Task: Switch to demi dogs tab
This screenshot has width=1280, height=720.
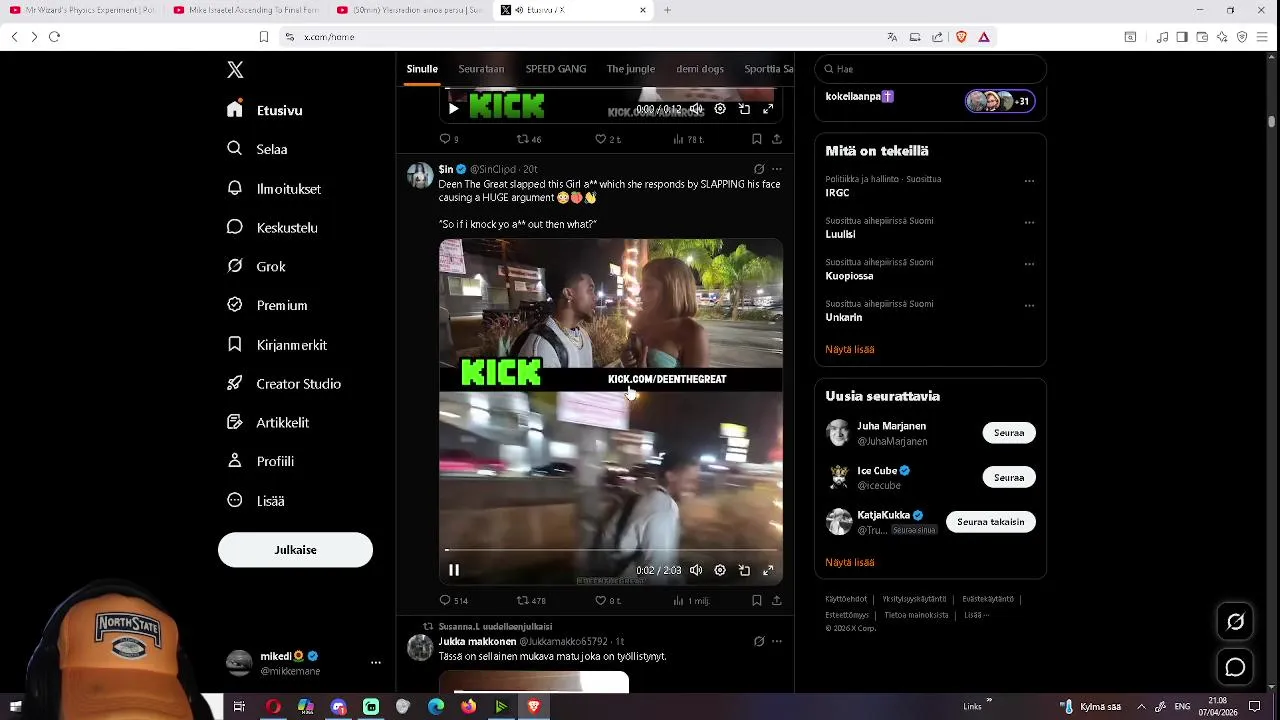Action: tap(700, 69)
